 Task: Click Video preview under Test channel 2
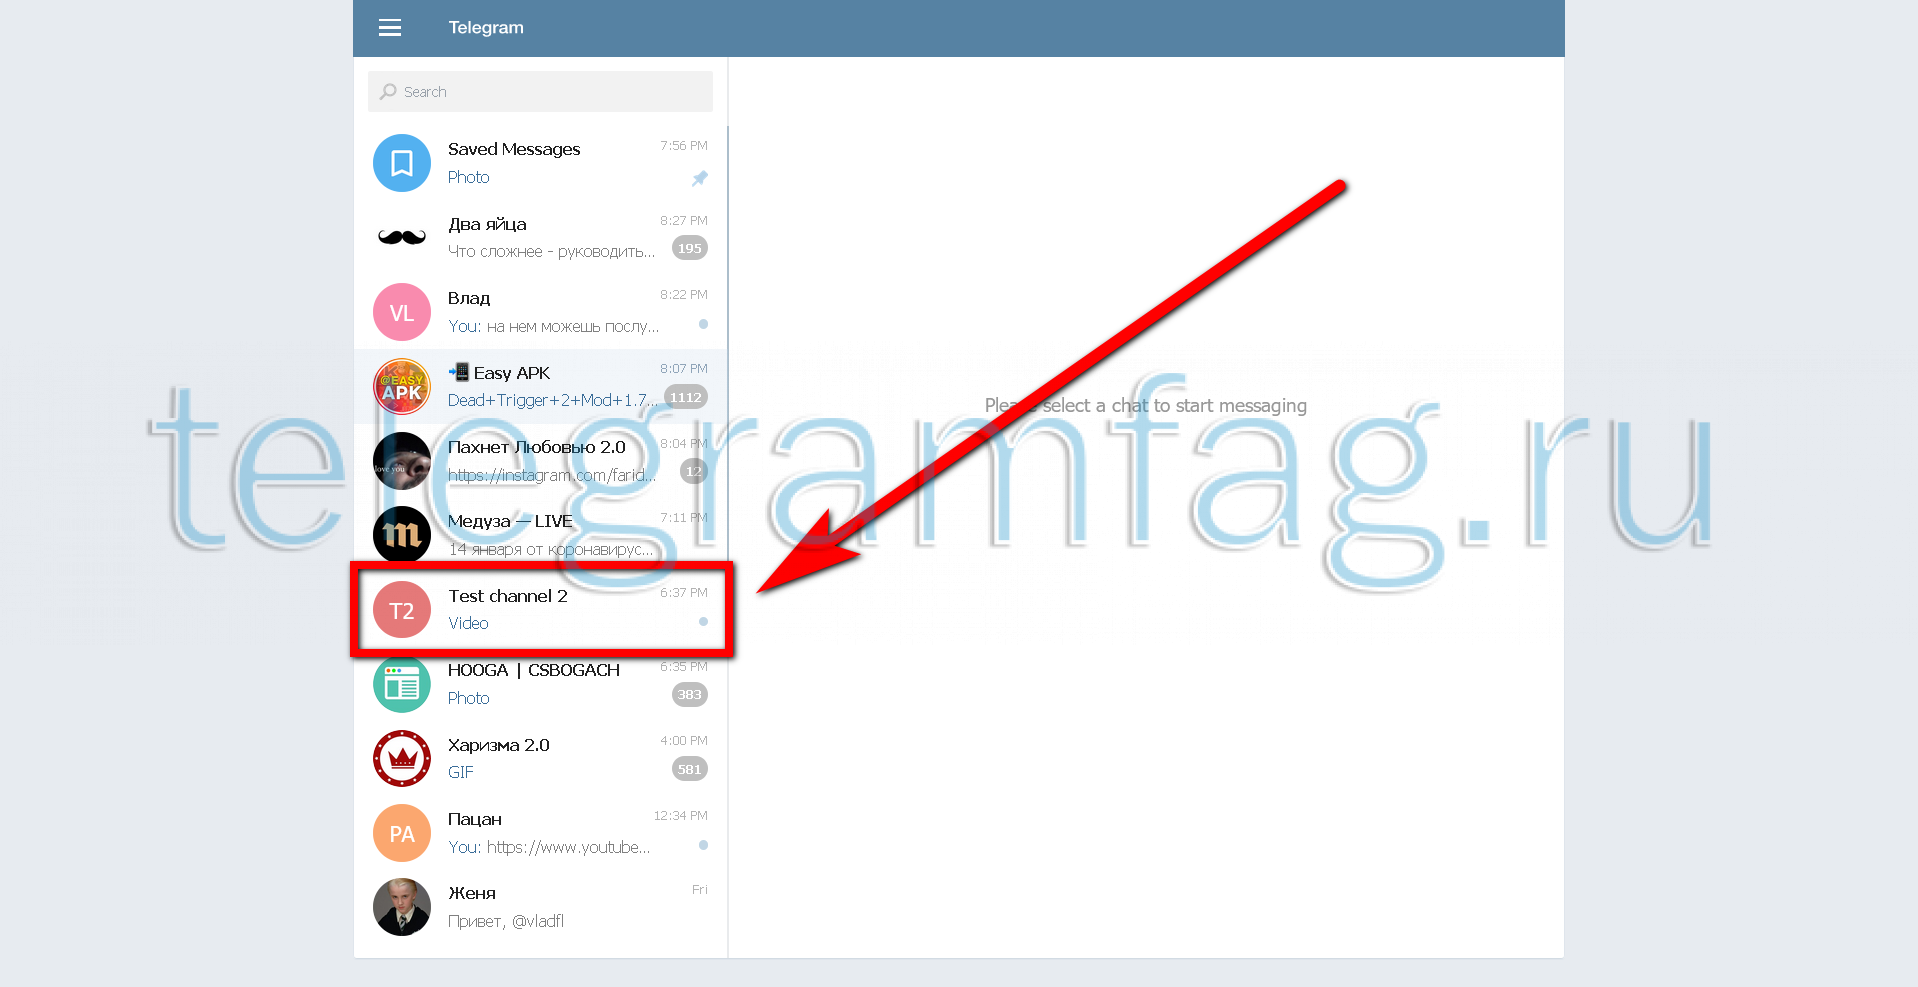468,623
